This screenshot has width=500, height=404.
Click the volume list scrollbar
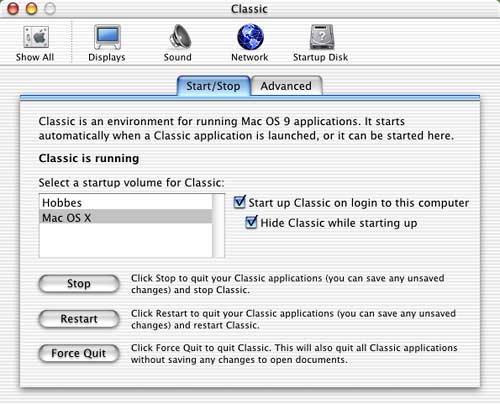219,226
